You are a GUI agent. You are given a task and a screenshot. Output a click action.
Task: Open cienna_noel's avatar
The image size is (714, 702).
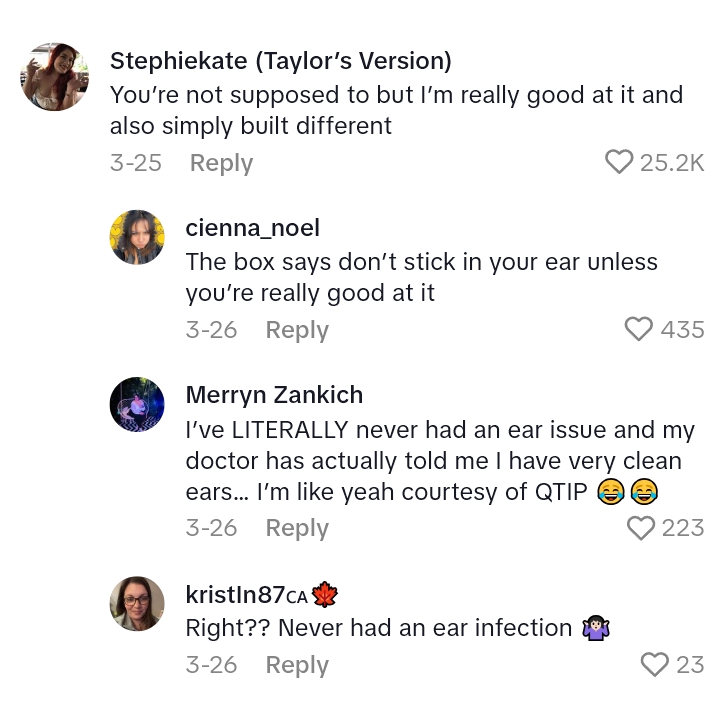pyautogui.click(x=136, y=238)
